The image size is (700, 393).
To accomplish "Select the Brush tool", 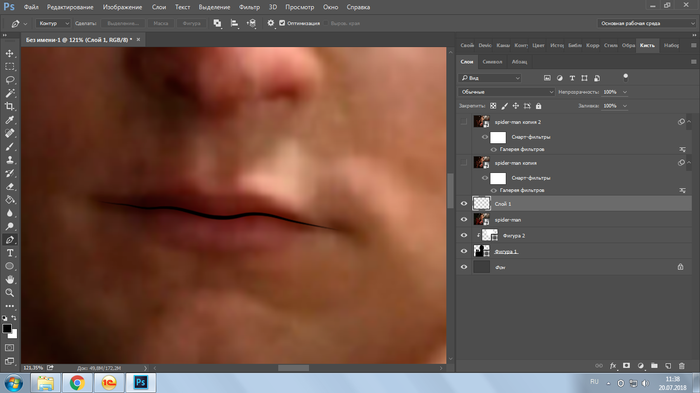I will tap(9, 146).
